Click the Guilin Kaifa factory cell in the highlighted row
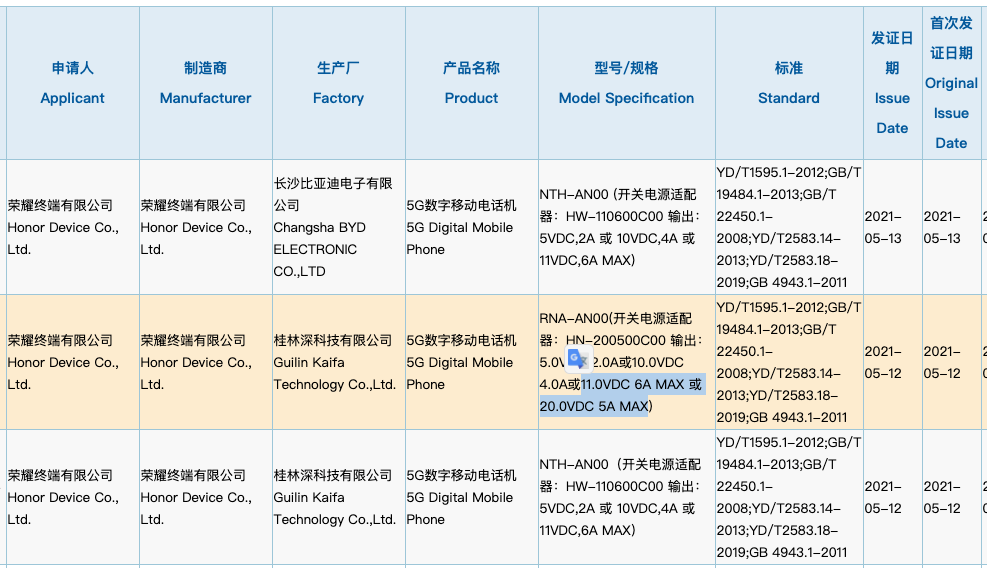Screen dimensions: 987x568 (339, 362)
